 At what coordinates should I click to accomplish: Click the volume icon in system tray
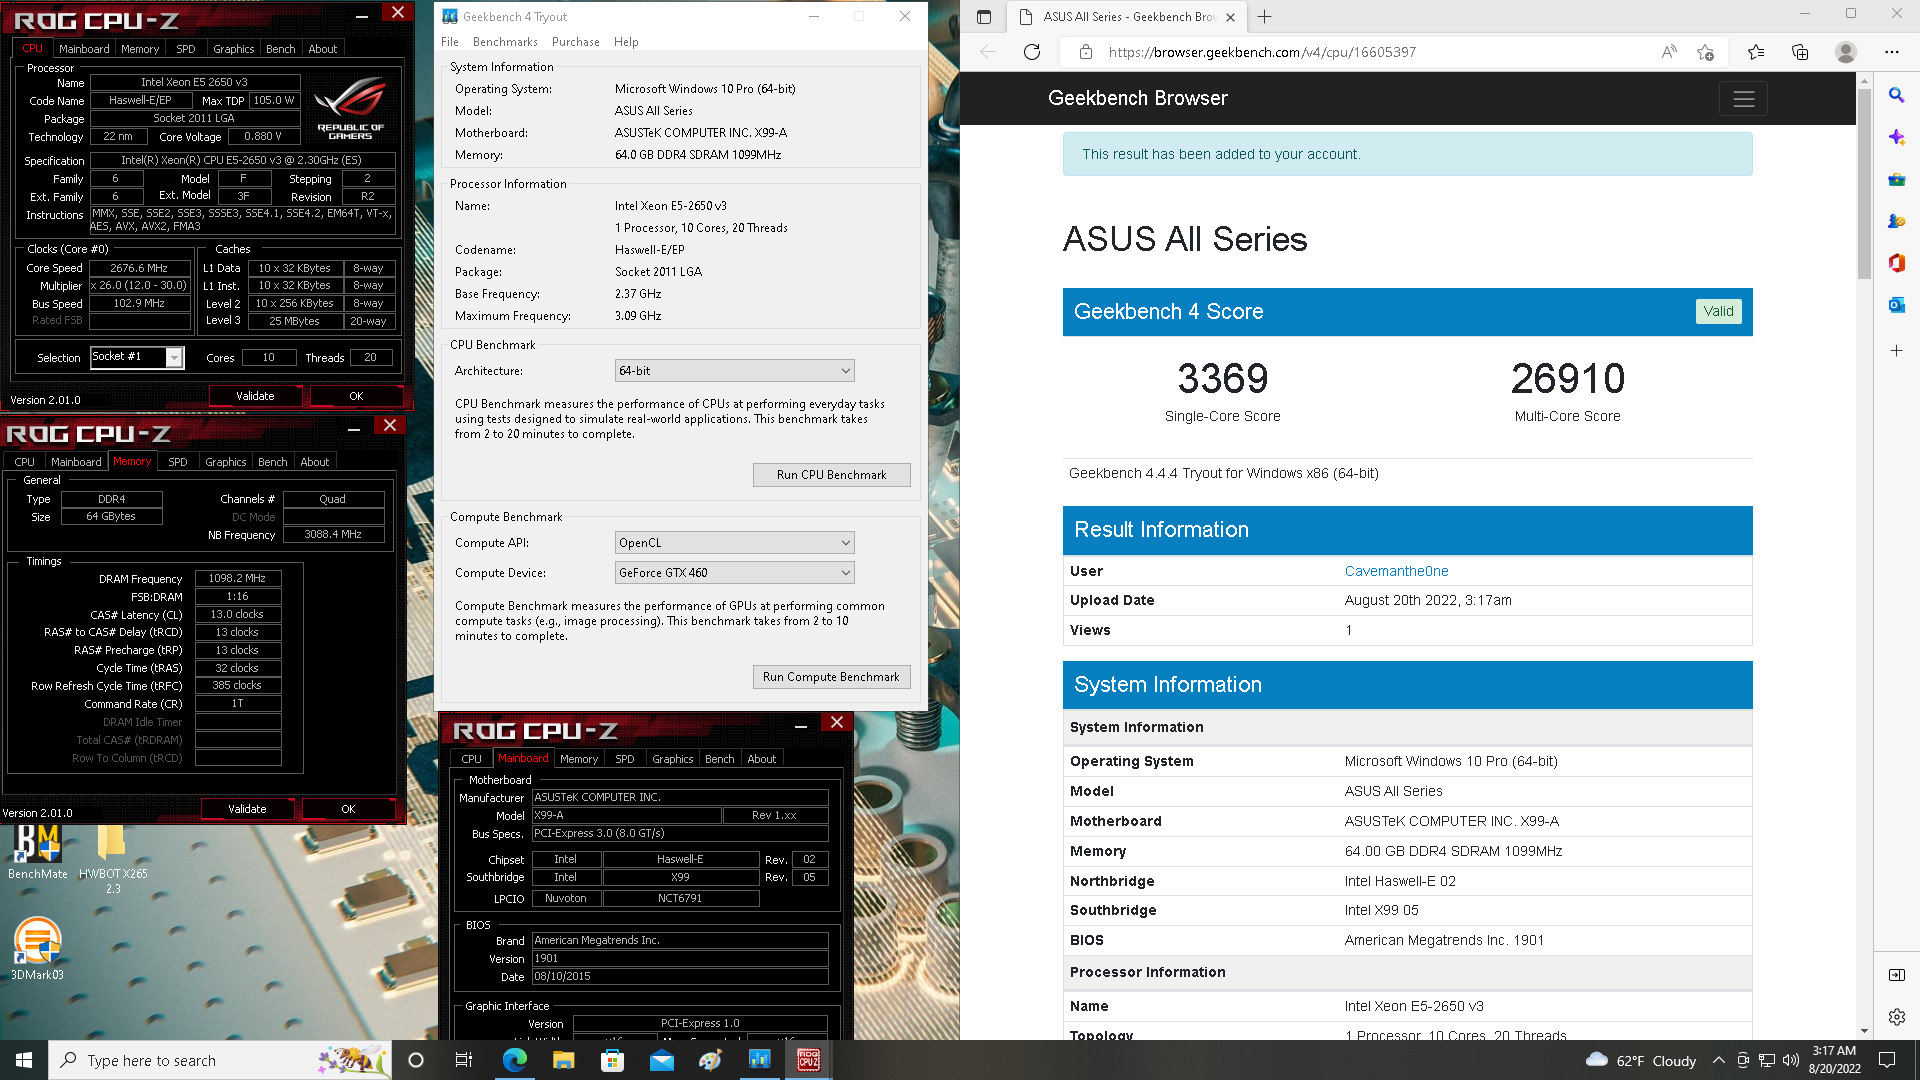coord(1790,1061)
